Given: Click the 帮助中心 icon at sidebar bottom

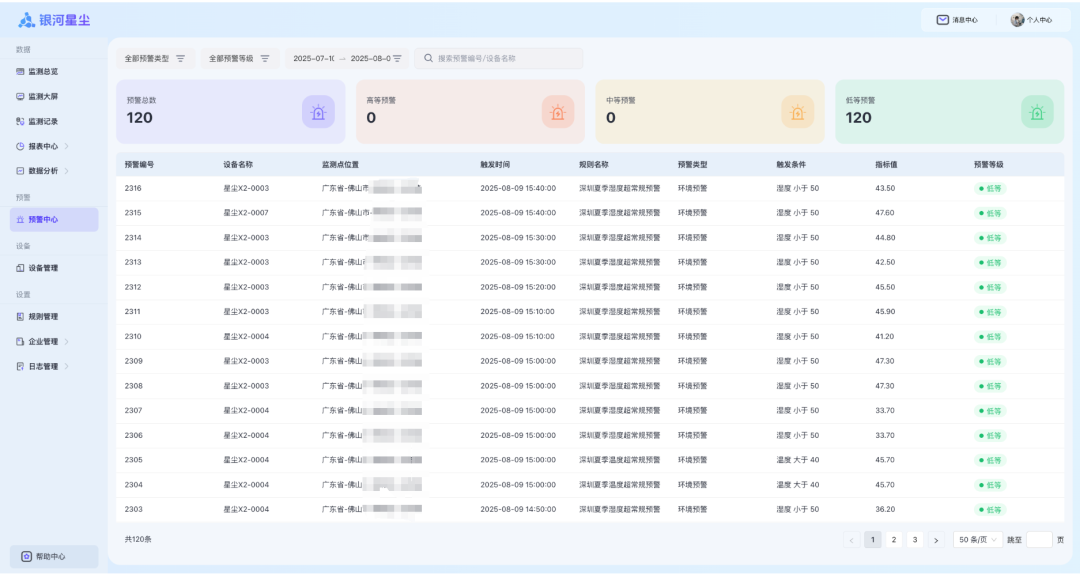Looking at the screenshot, I should pos(26,557).
